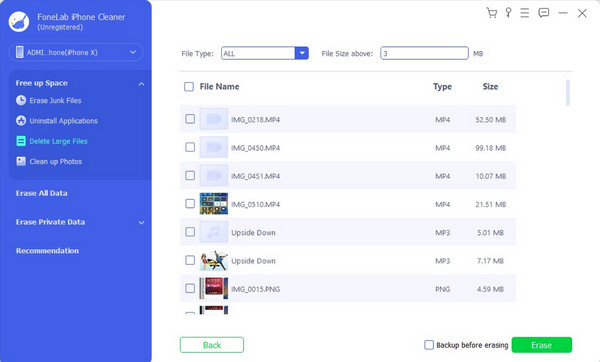Open the File Type dropdown arrow
The height and width of the screenshot is (362, 600).
302,53
